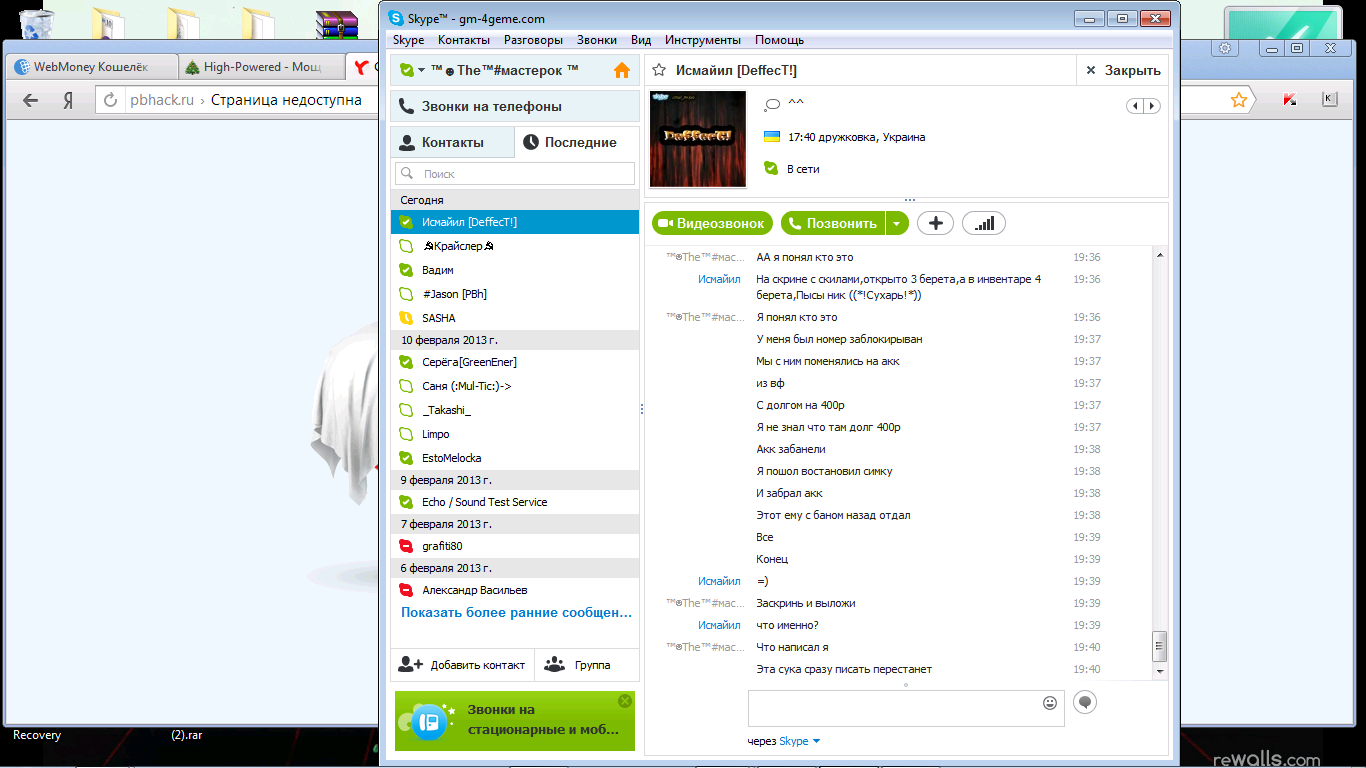Click Закрыть to close the conversation

click(x=1123, y=70)
